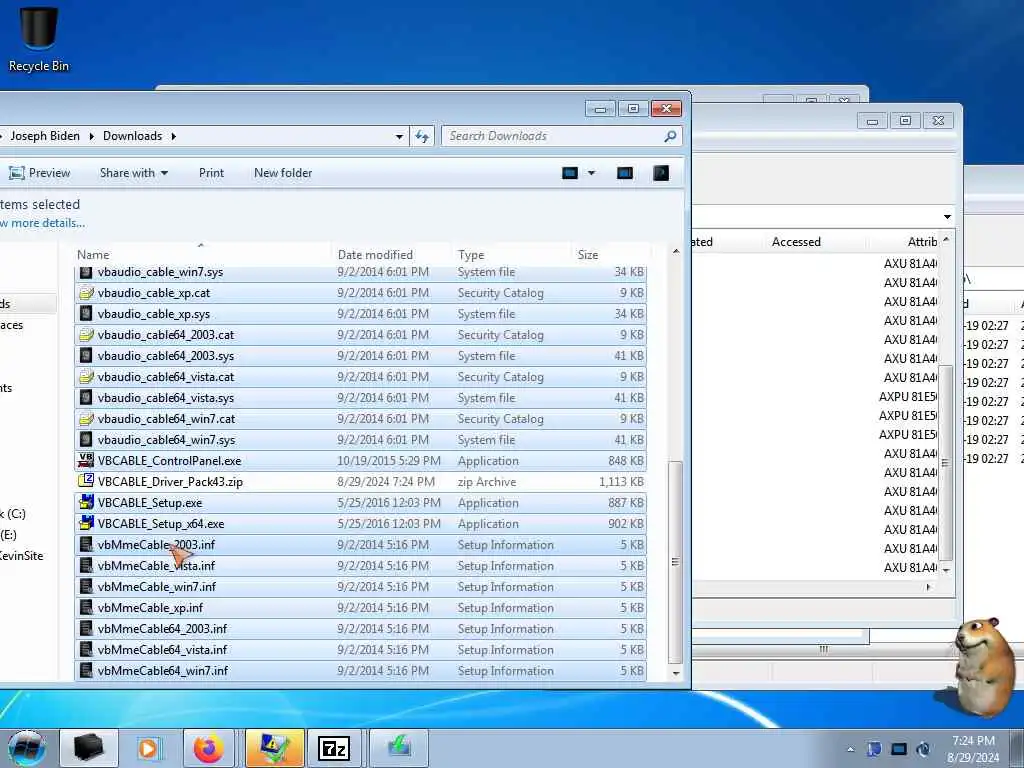This screenshot has width=1024, height=768.
Task: Select the vbaudio_cable64_vista.sys file
Action: click(x=361, y=398)
